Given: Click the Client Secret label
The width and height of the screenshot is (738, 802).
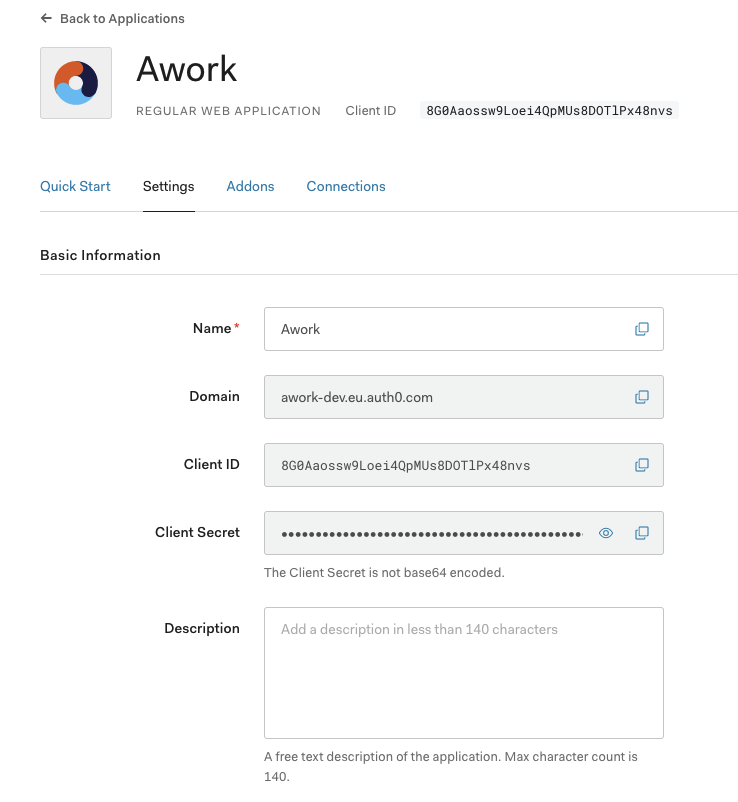Looking at the screenshot, I should pos(197,532).
